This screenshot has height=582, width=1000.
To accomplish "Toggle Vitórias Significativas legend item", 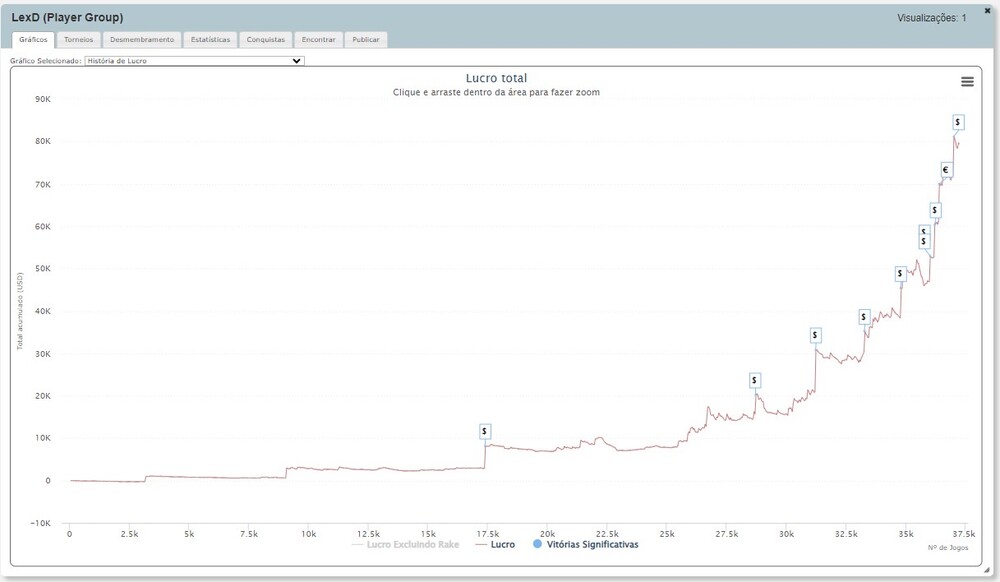I will (x=585, y=544).
